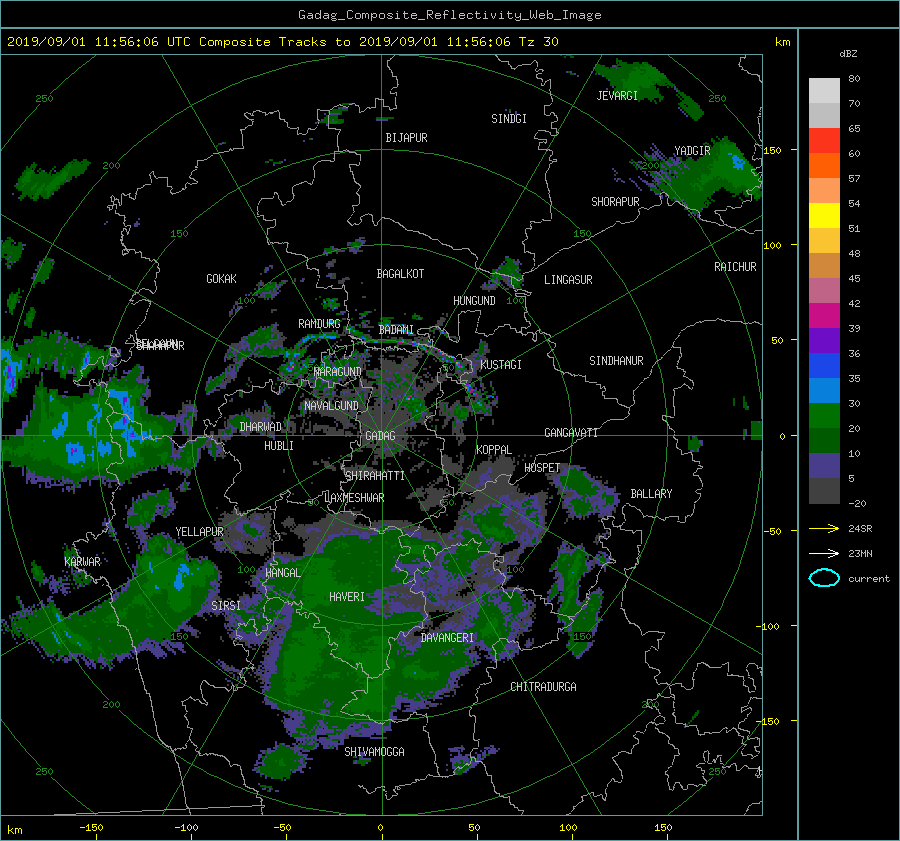Viewport: 900px width, 841px height.
Task: Pick the red 60 dBZ color swatch
Action: [x=824, y=140]
